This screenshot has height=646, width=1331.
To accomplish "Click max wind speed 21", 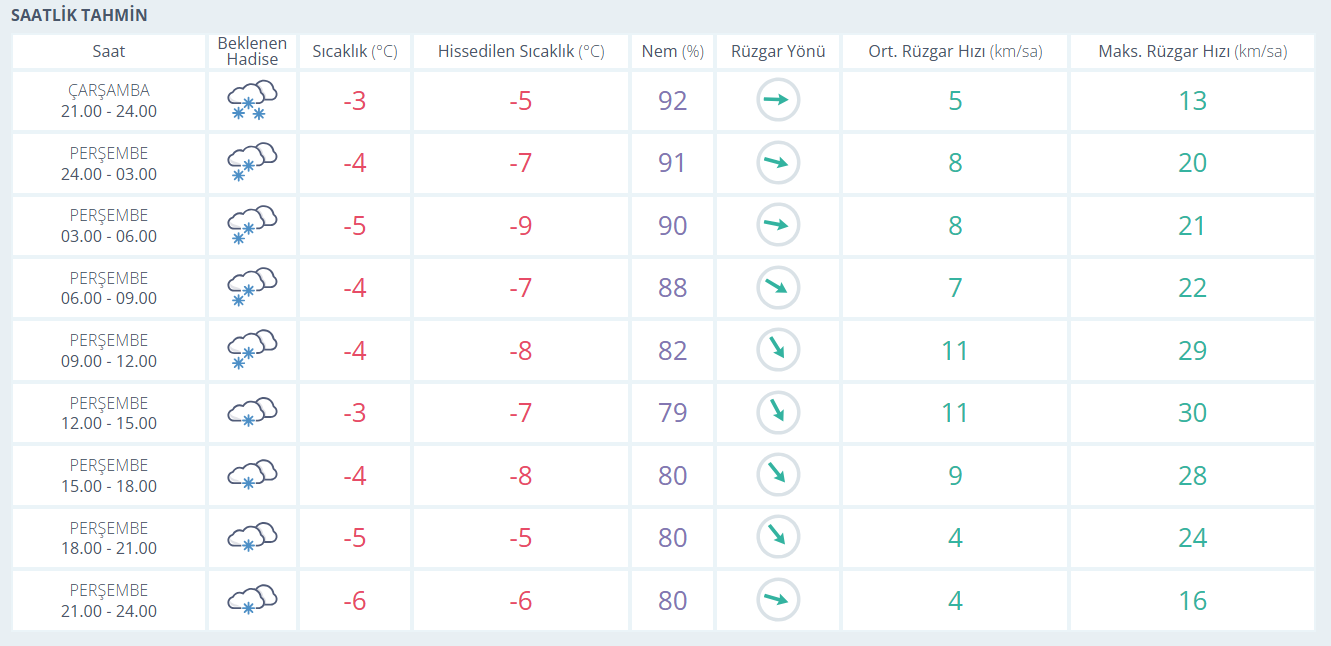I will click(x=1192, y=226).
